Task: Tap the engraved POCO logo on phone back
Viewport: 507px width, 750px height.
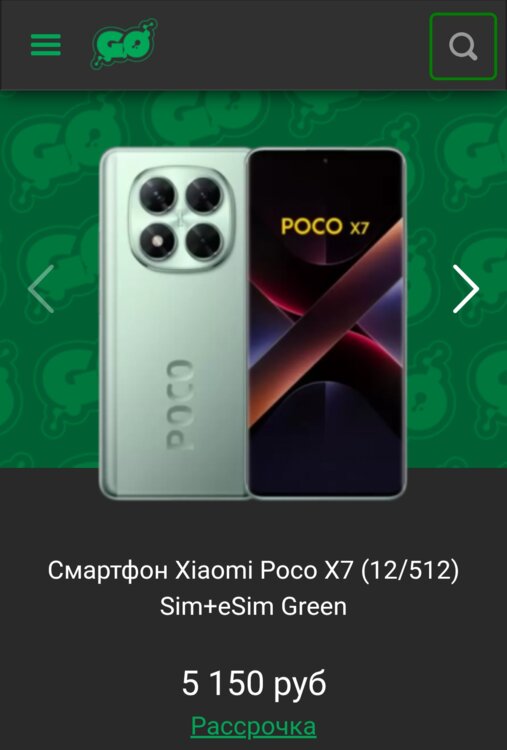Action: pos(180,405)
